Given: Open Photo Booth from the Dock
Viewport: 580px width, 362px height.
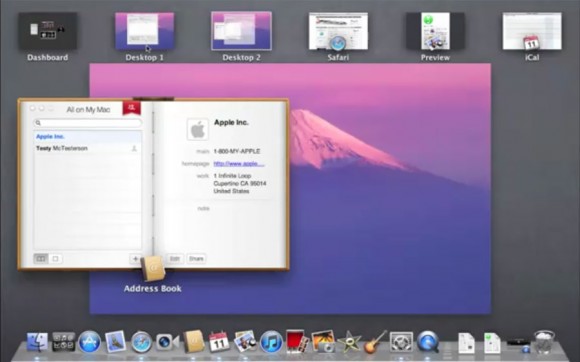Looking at the screenshot, I should (297, 341).
